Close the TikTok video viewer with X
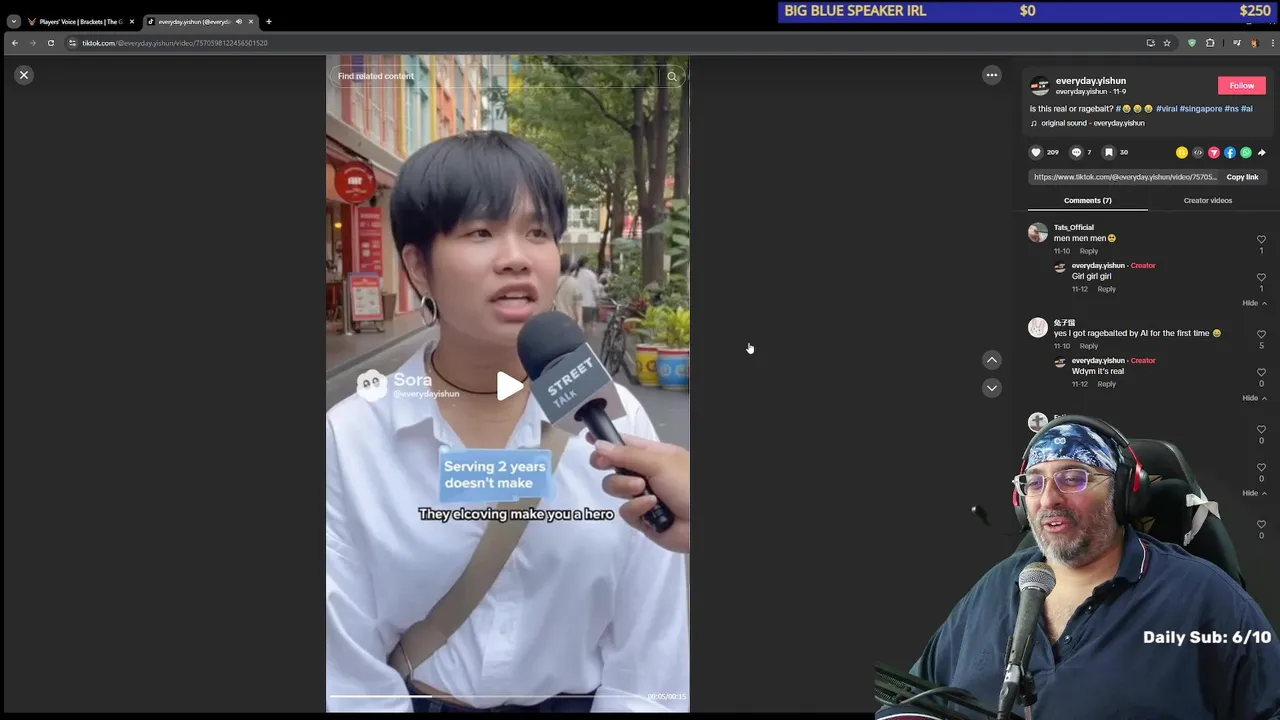 point(24,75)
